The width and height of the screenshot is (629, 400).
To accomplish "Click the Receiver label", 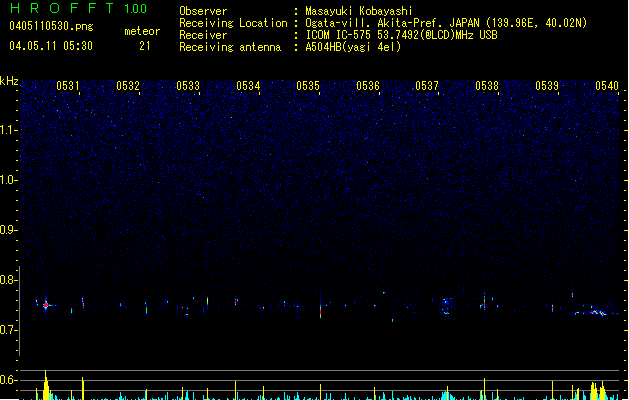I will tap(203, 35).
